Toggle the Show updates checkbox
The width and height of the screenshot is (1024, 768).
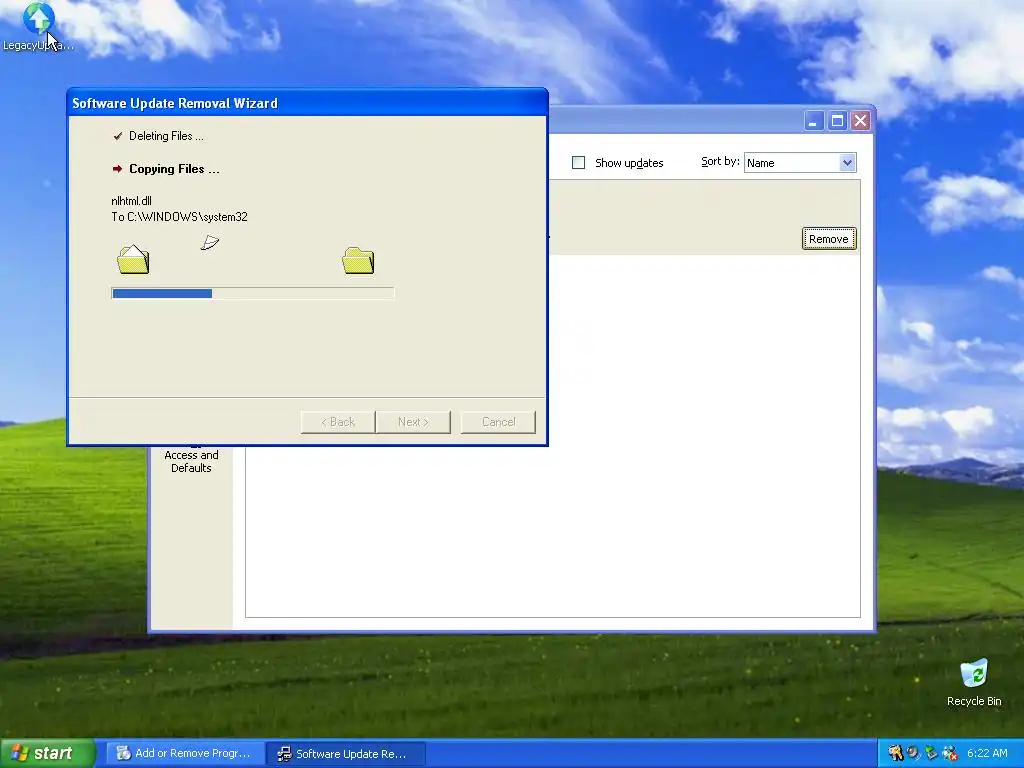click(x=578, y=163)
